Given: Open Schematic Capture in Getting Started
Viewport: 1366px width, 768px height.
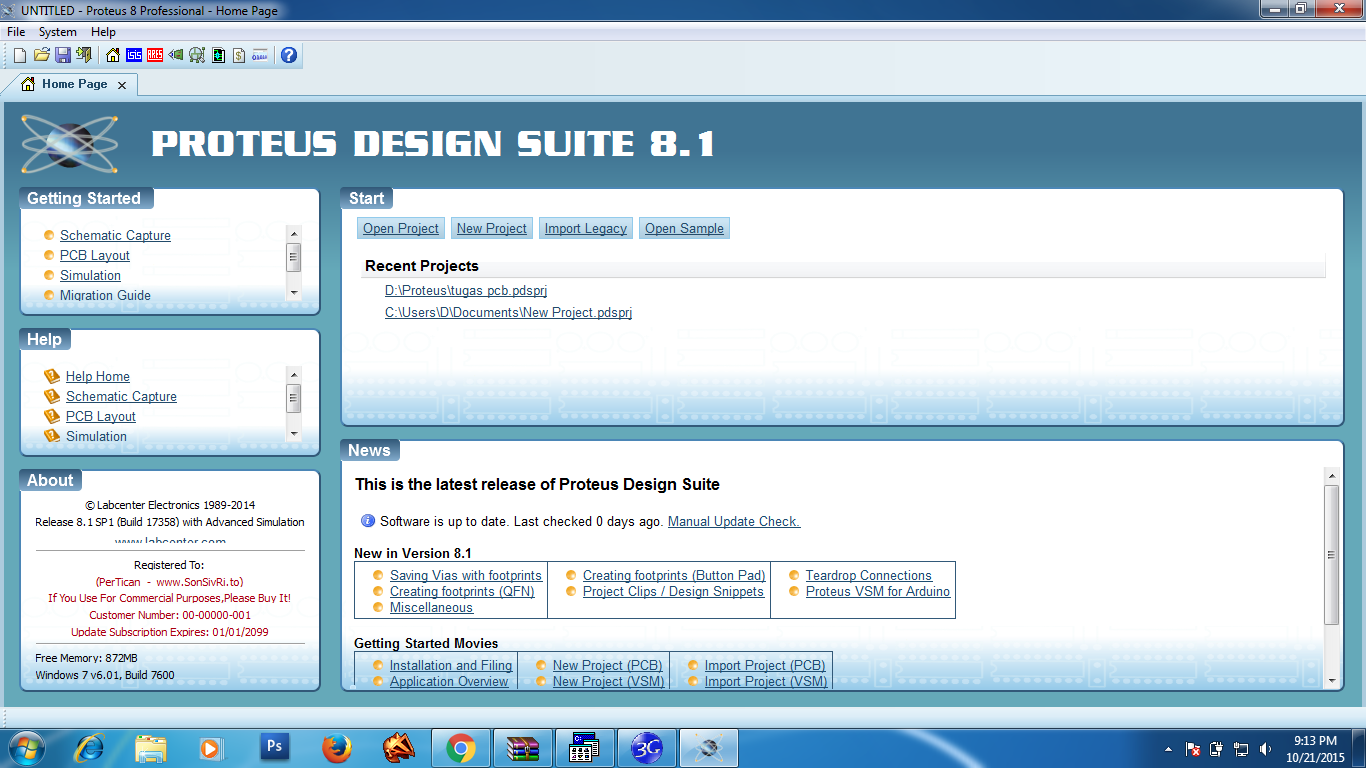Looking at the screenshot, I should click(115, 235).
